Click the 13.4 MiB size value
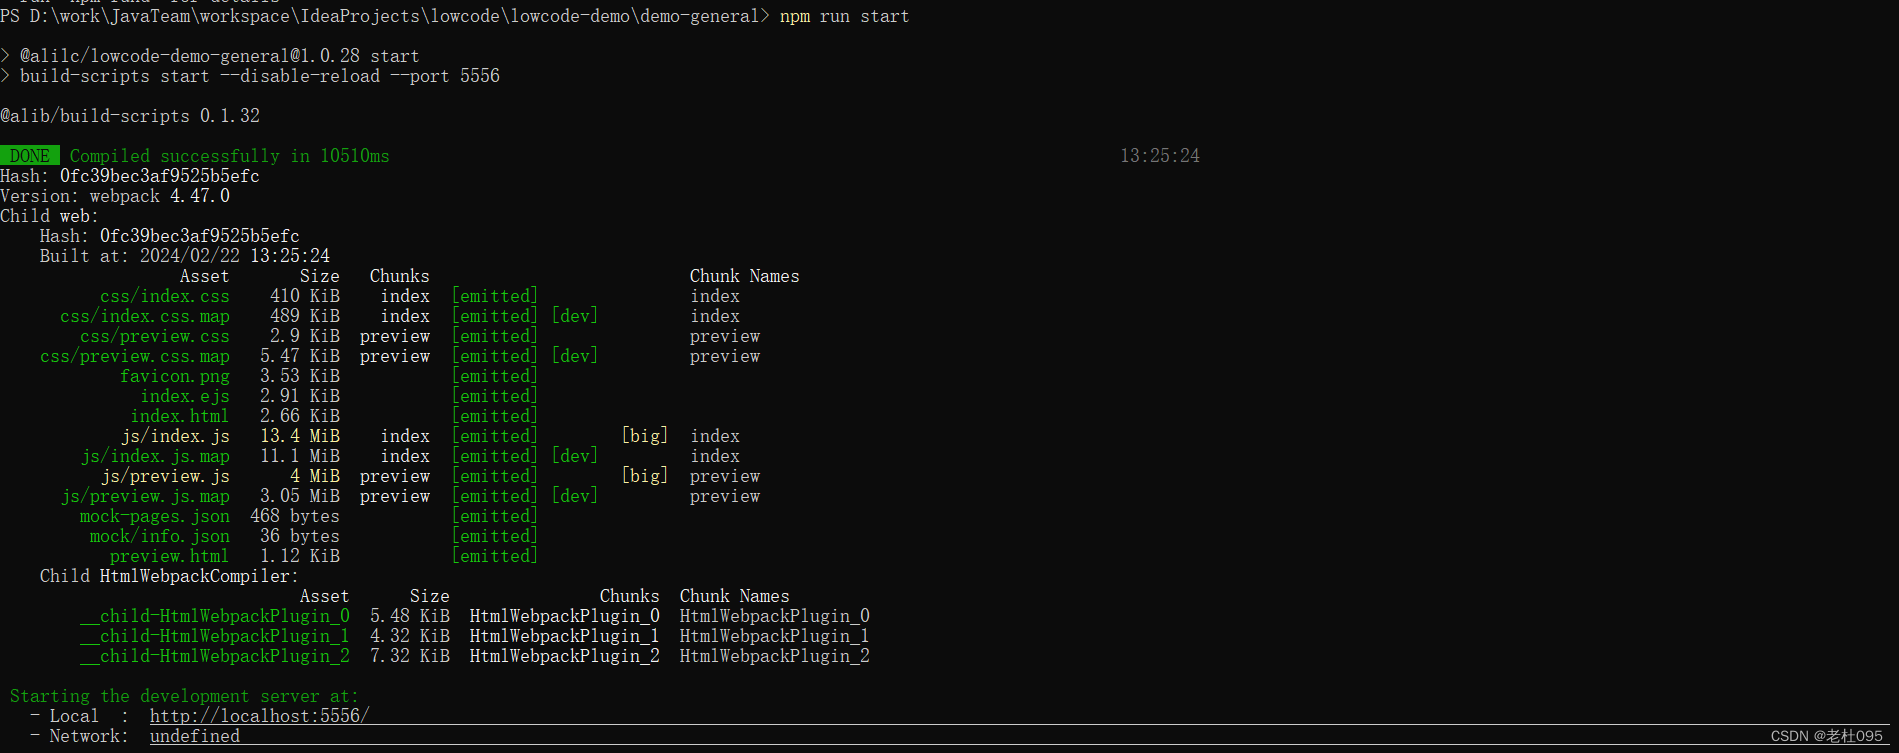Image resolution: width=1899 pixels, height=753 pixels. (299, 436)
